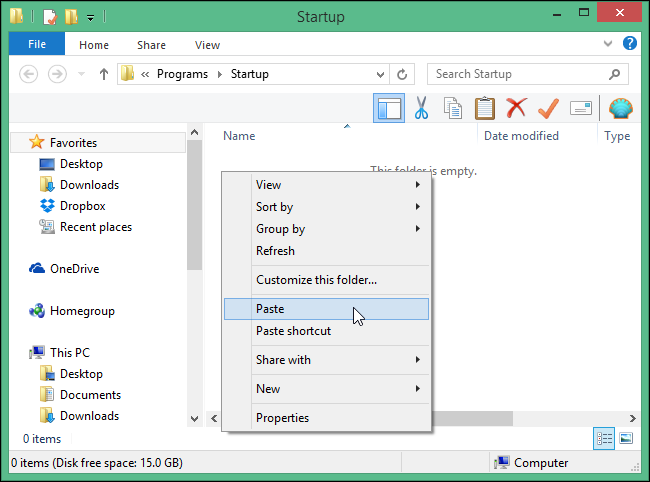
Task: Click the blue File button
Action: [x=37, y=45]
